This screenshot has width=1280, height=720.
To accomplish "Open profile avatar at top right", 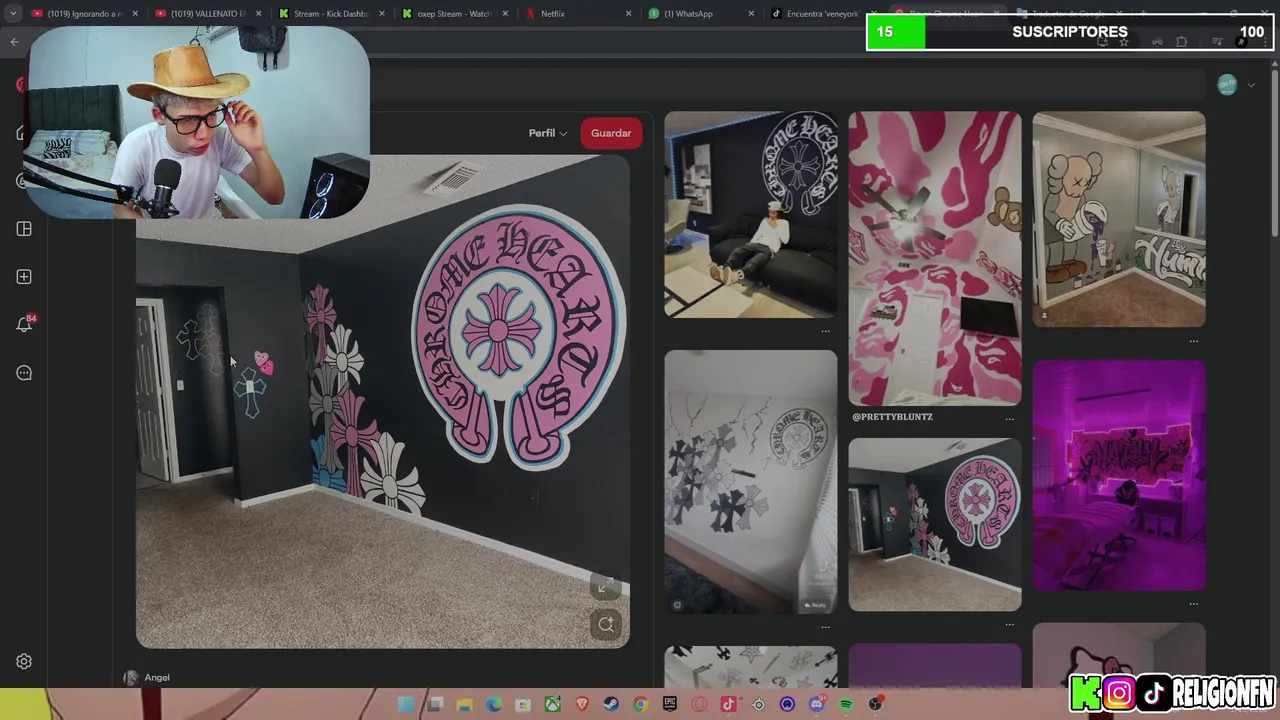I will [x=1227, y=85].
